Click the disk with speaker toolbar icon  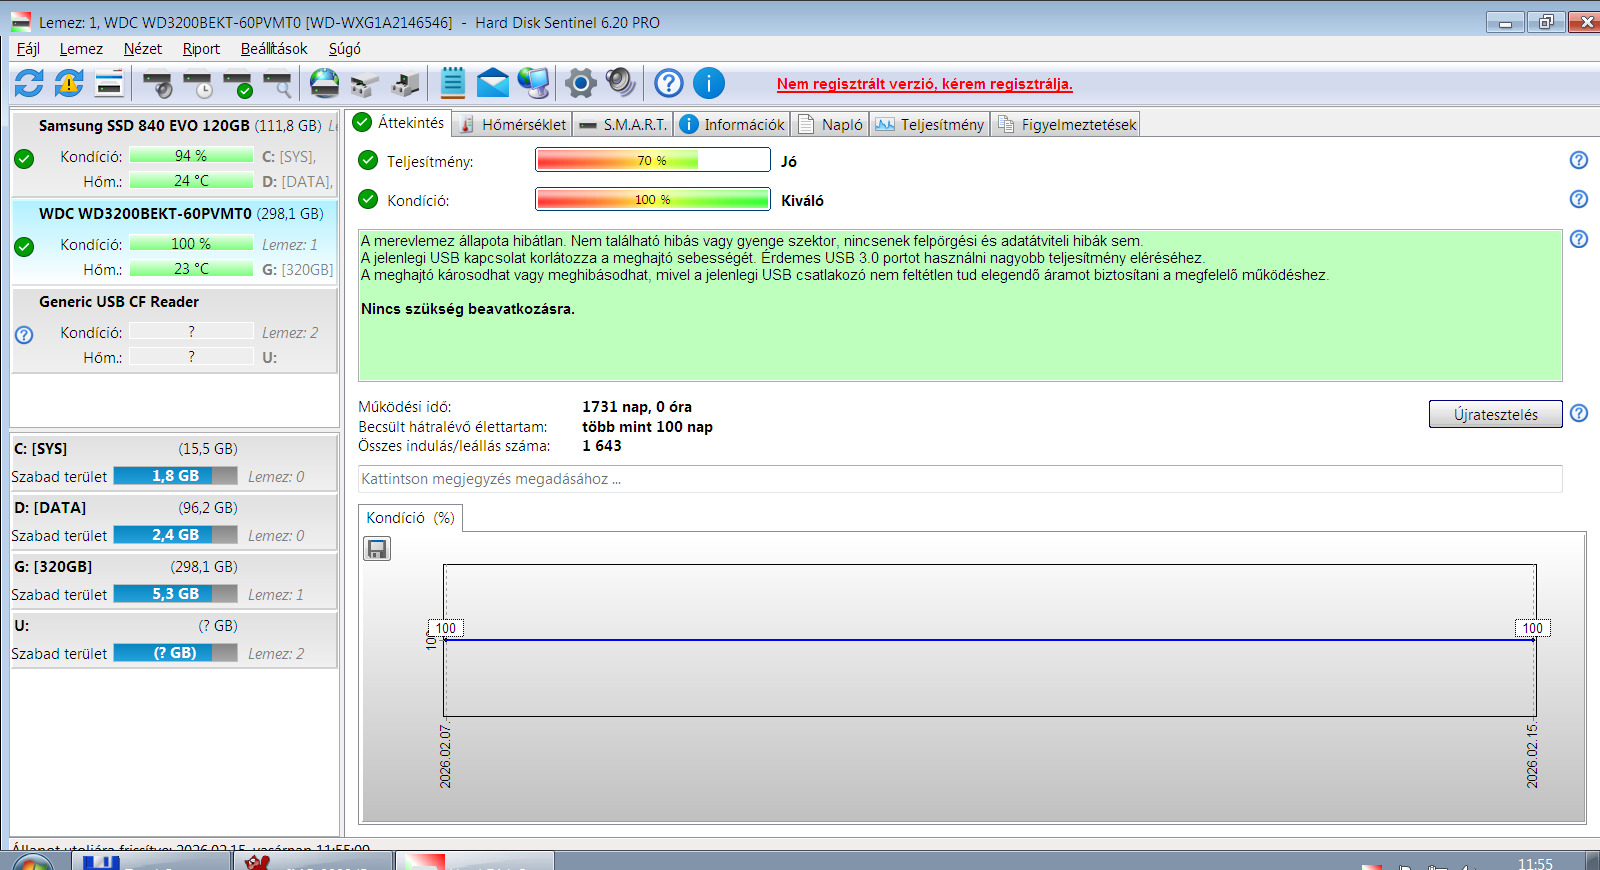(x=157, y=84)
